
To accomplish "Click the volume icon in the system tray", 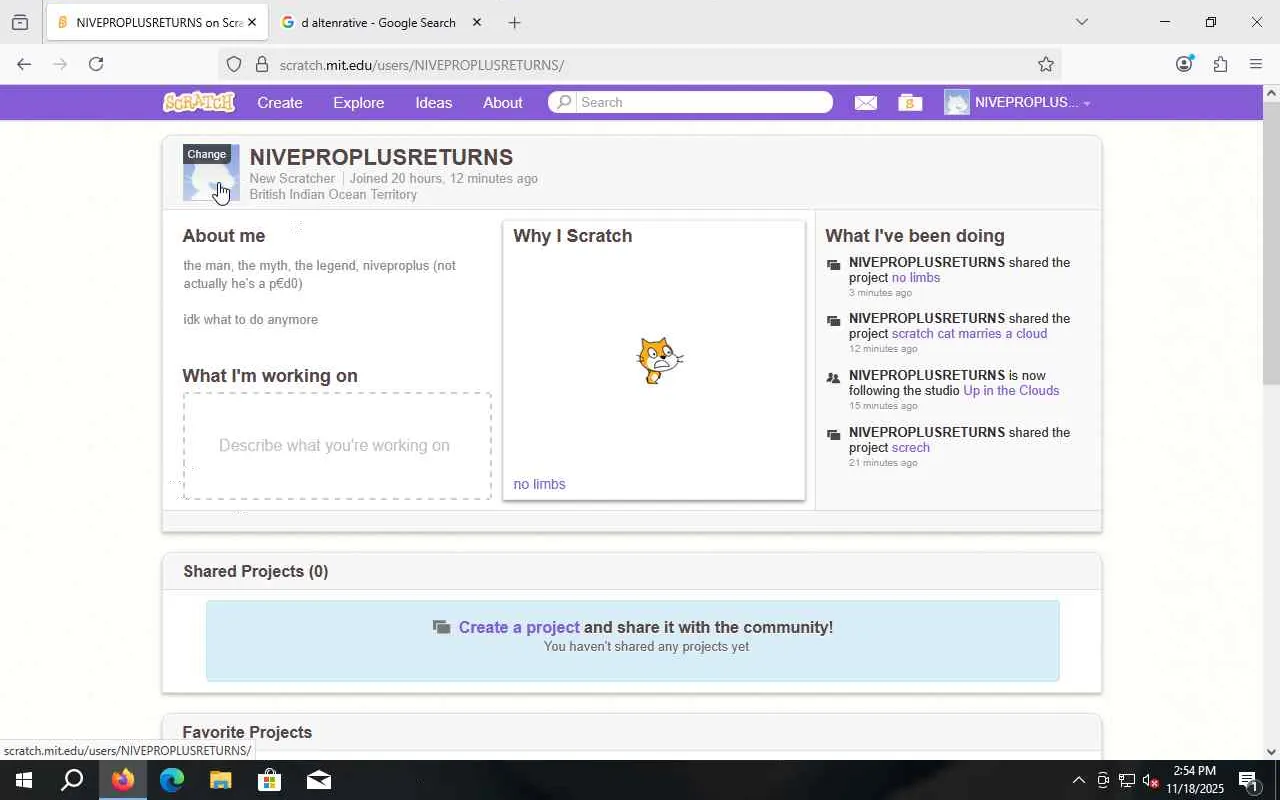I will [1151, 780].
